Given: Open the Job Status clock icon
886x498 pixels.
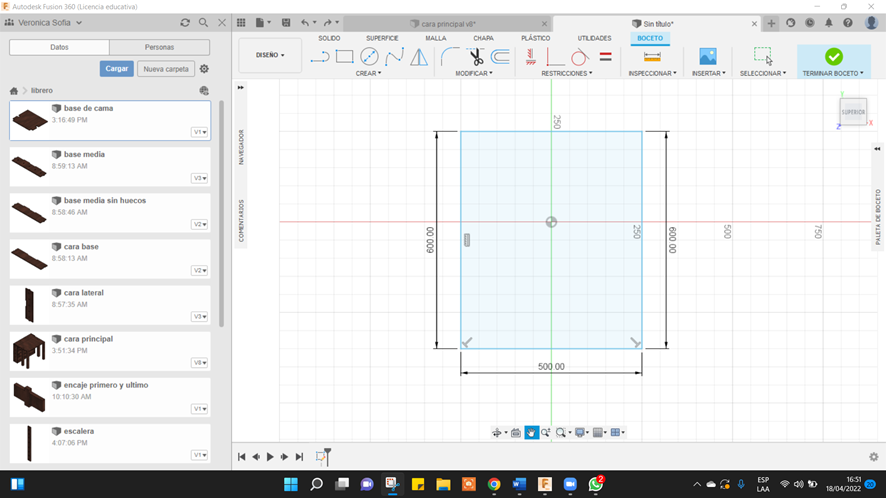Looking at the screenshot, I should click(x=810, y=23).
